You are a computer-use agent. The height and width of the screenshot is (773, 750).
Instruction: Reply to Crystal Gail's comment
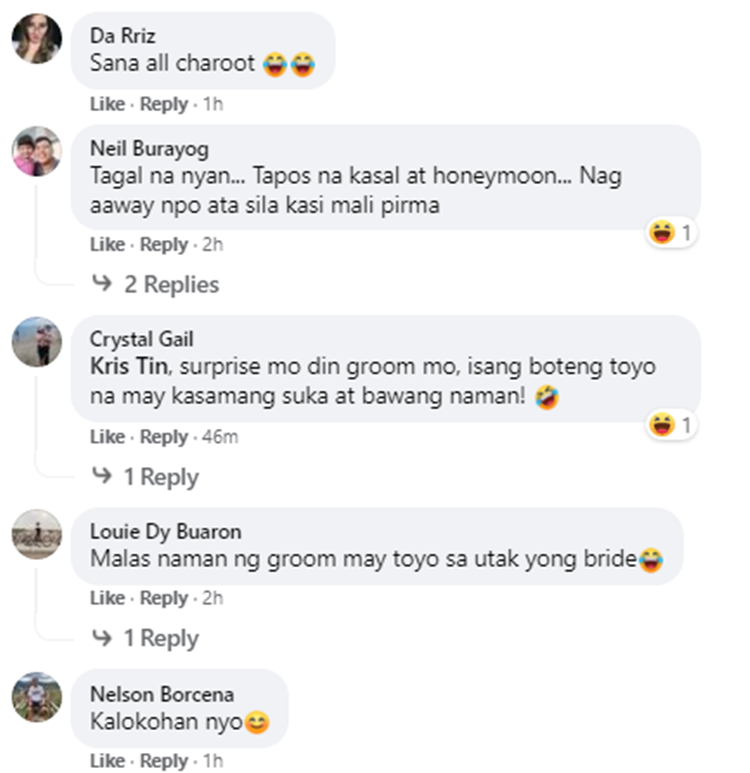coord(164,436)
